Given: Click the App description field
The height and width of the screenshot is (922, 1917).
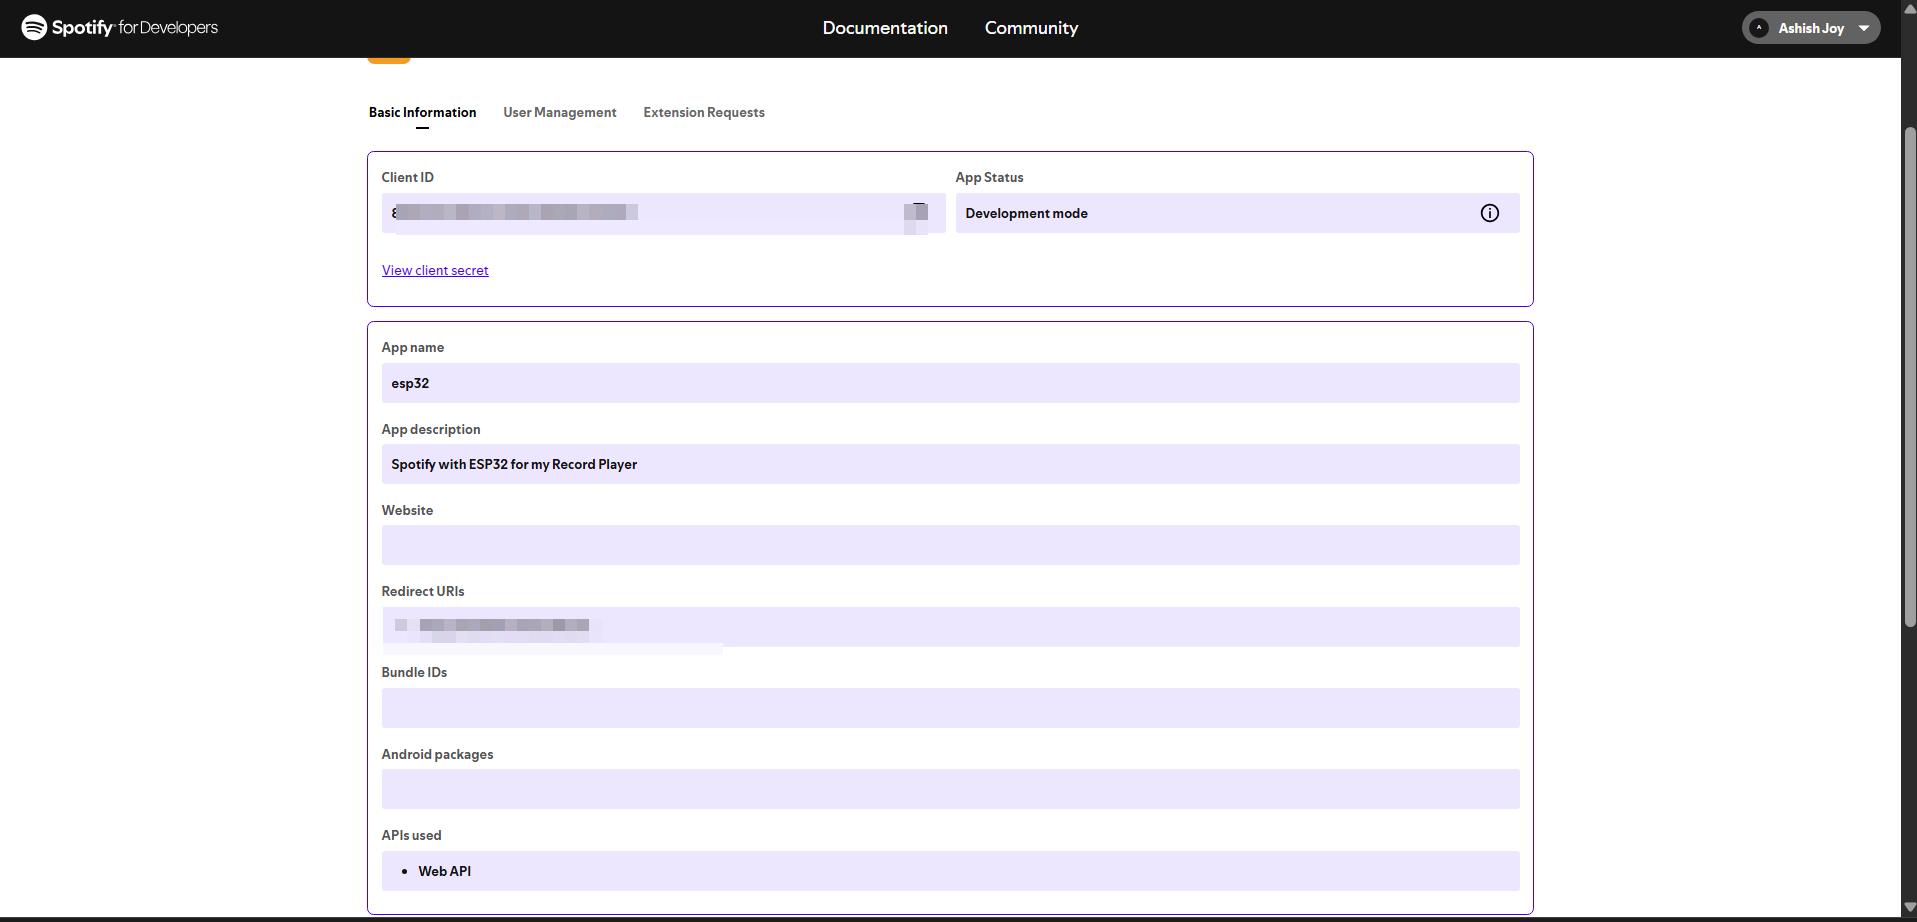Looking at the screenshot, I should pos(950,464).
